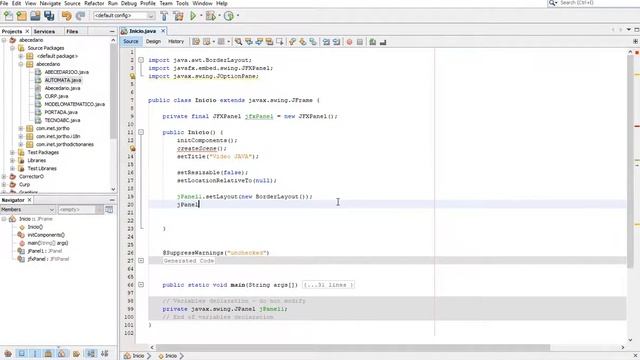This screenshot has width=640, height=360.
Task: Toggle Sort by Source in Navigator
Action: pyautogui.click(x=104, y=353)
